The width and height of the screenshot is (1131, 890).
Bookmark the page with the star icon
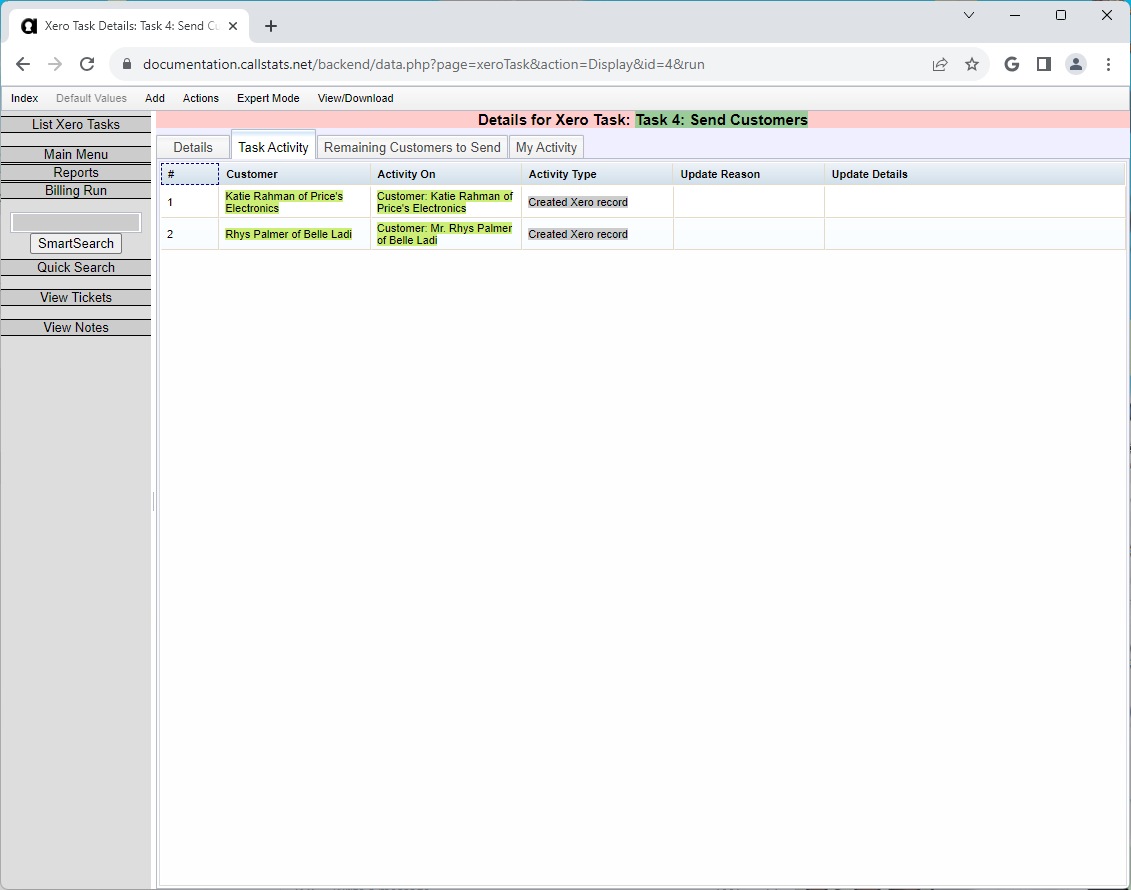(x=972, y=64)
